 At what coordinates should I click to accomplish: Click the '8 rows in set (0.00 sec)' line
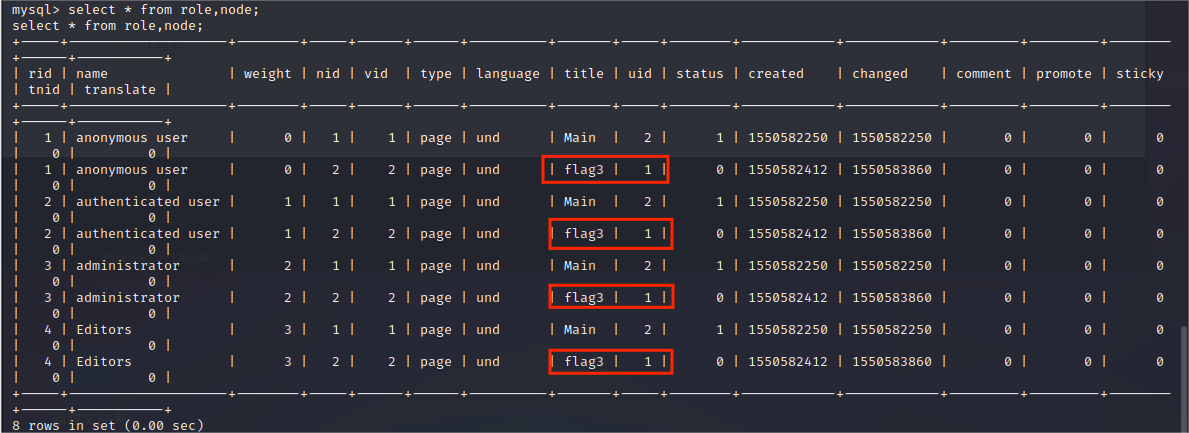tap(108, 426)
